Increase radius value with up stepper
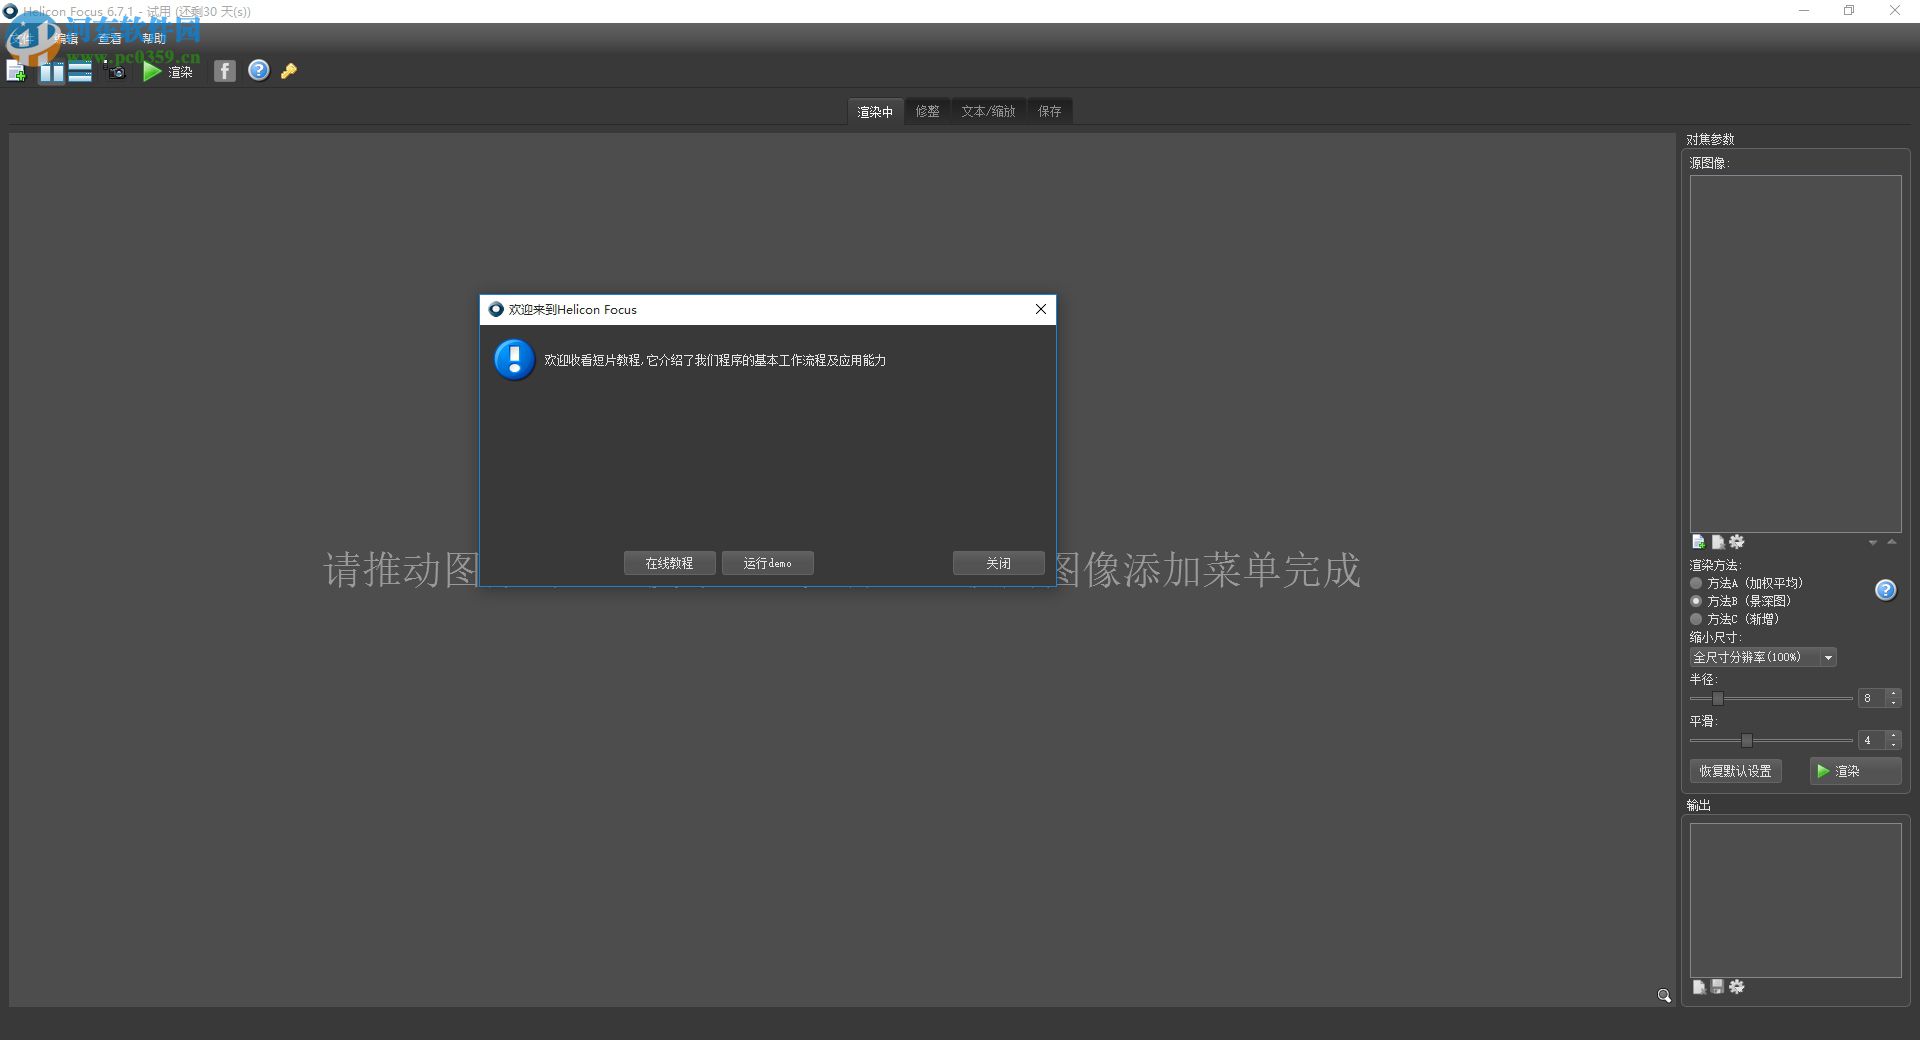Screen dimensions: 1920x1040 1893,693
